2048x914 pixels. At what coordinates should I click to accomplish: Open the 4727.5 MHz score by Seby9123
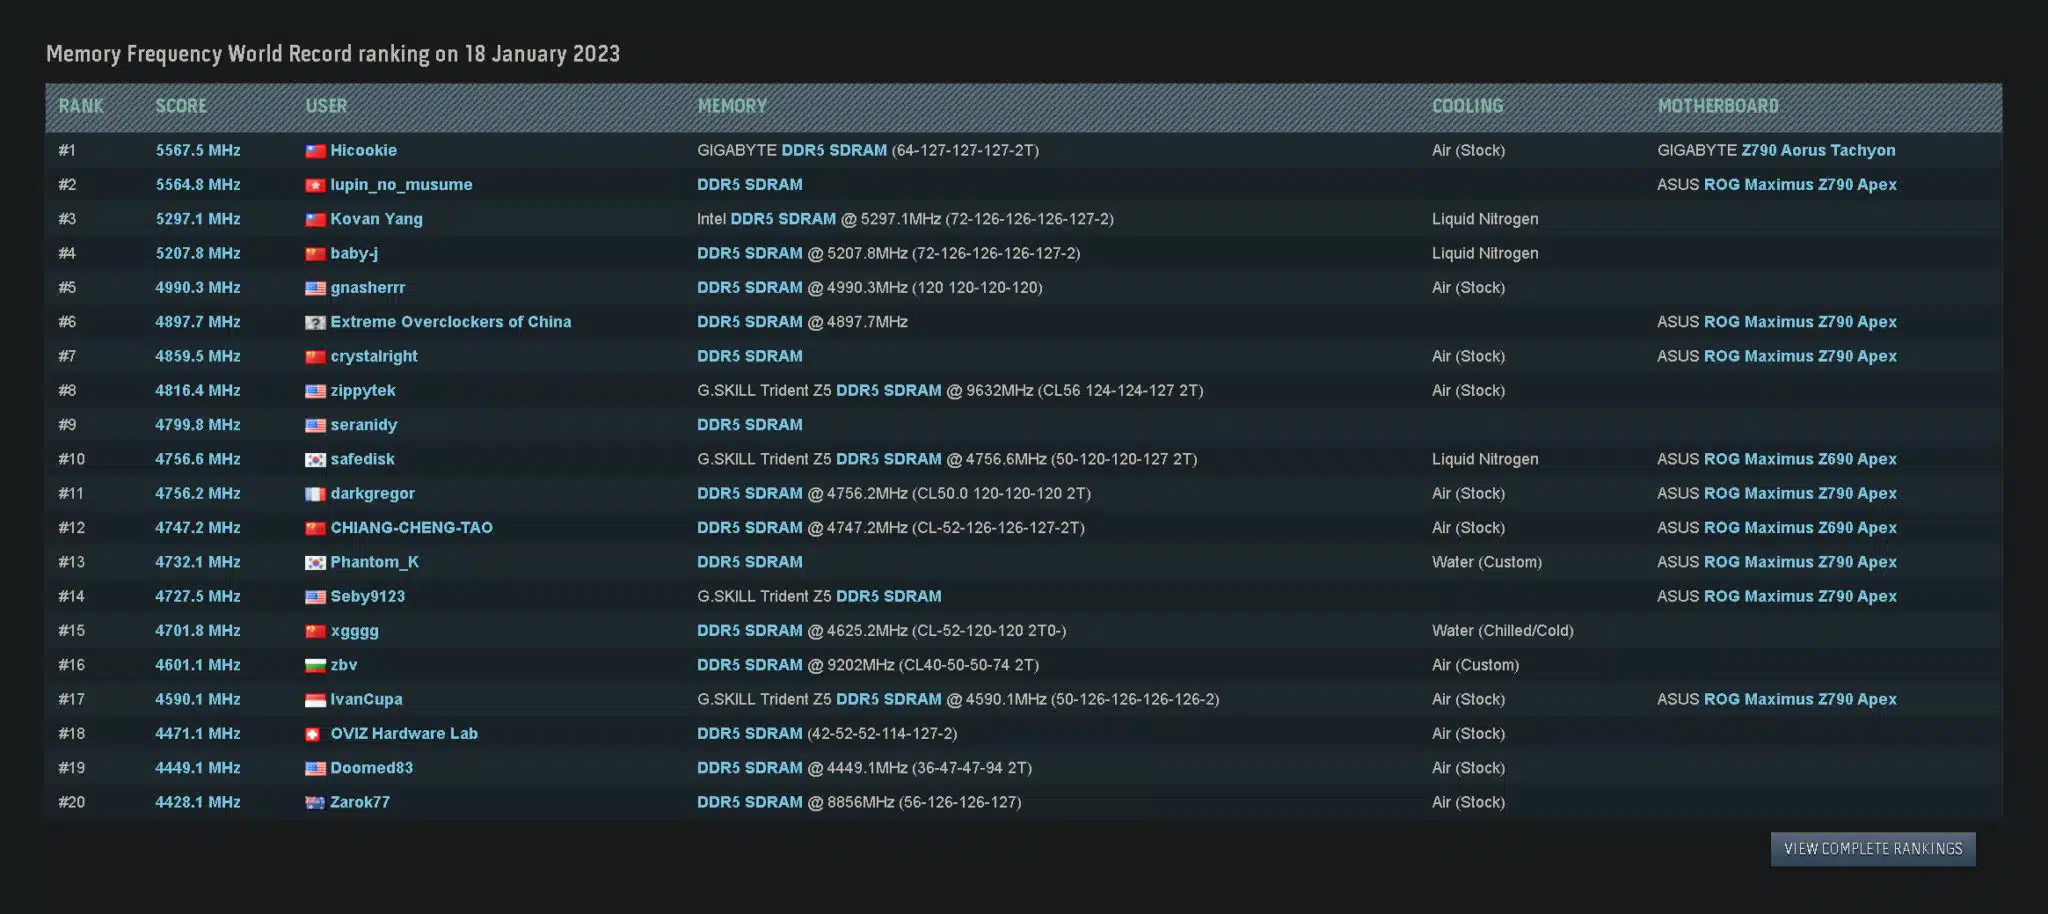click(198, 596)
